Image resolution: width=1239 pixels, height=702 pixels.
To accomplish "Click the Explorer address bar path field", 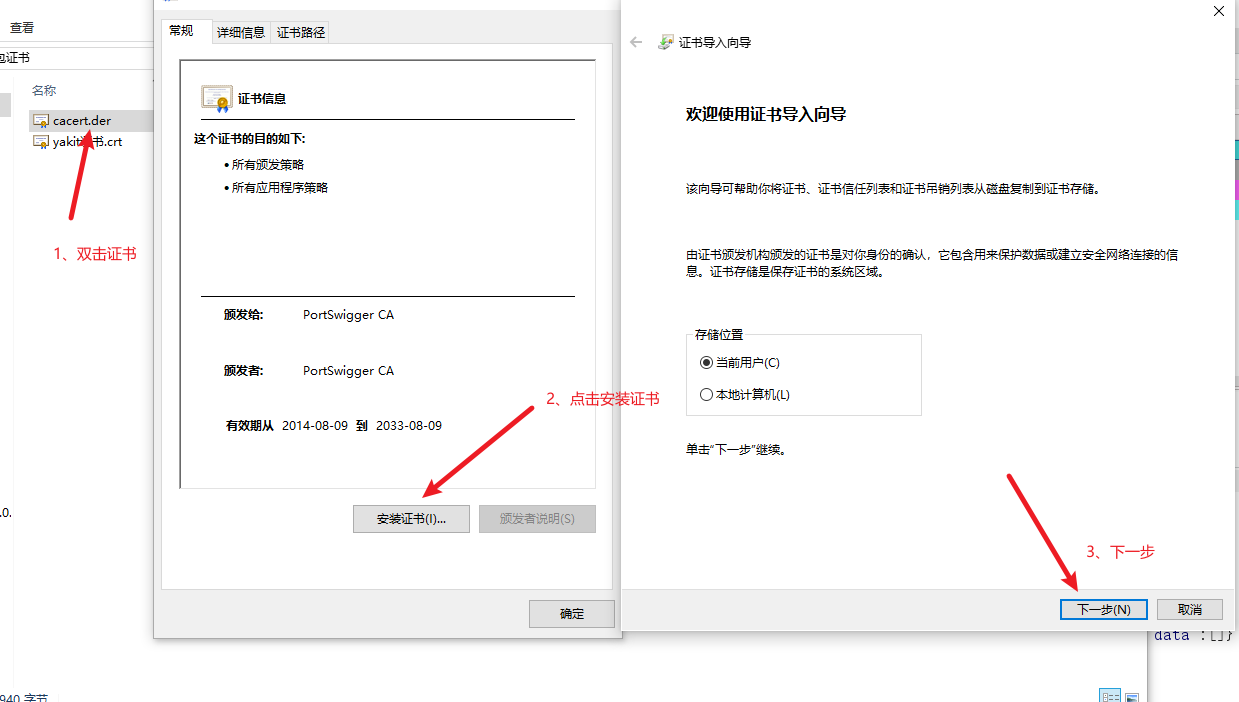I will 70,58.
